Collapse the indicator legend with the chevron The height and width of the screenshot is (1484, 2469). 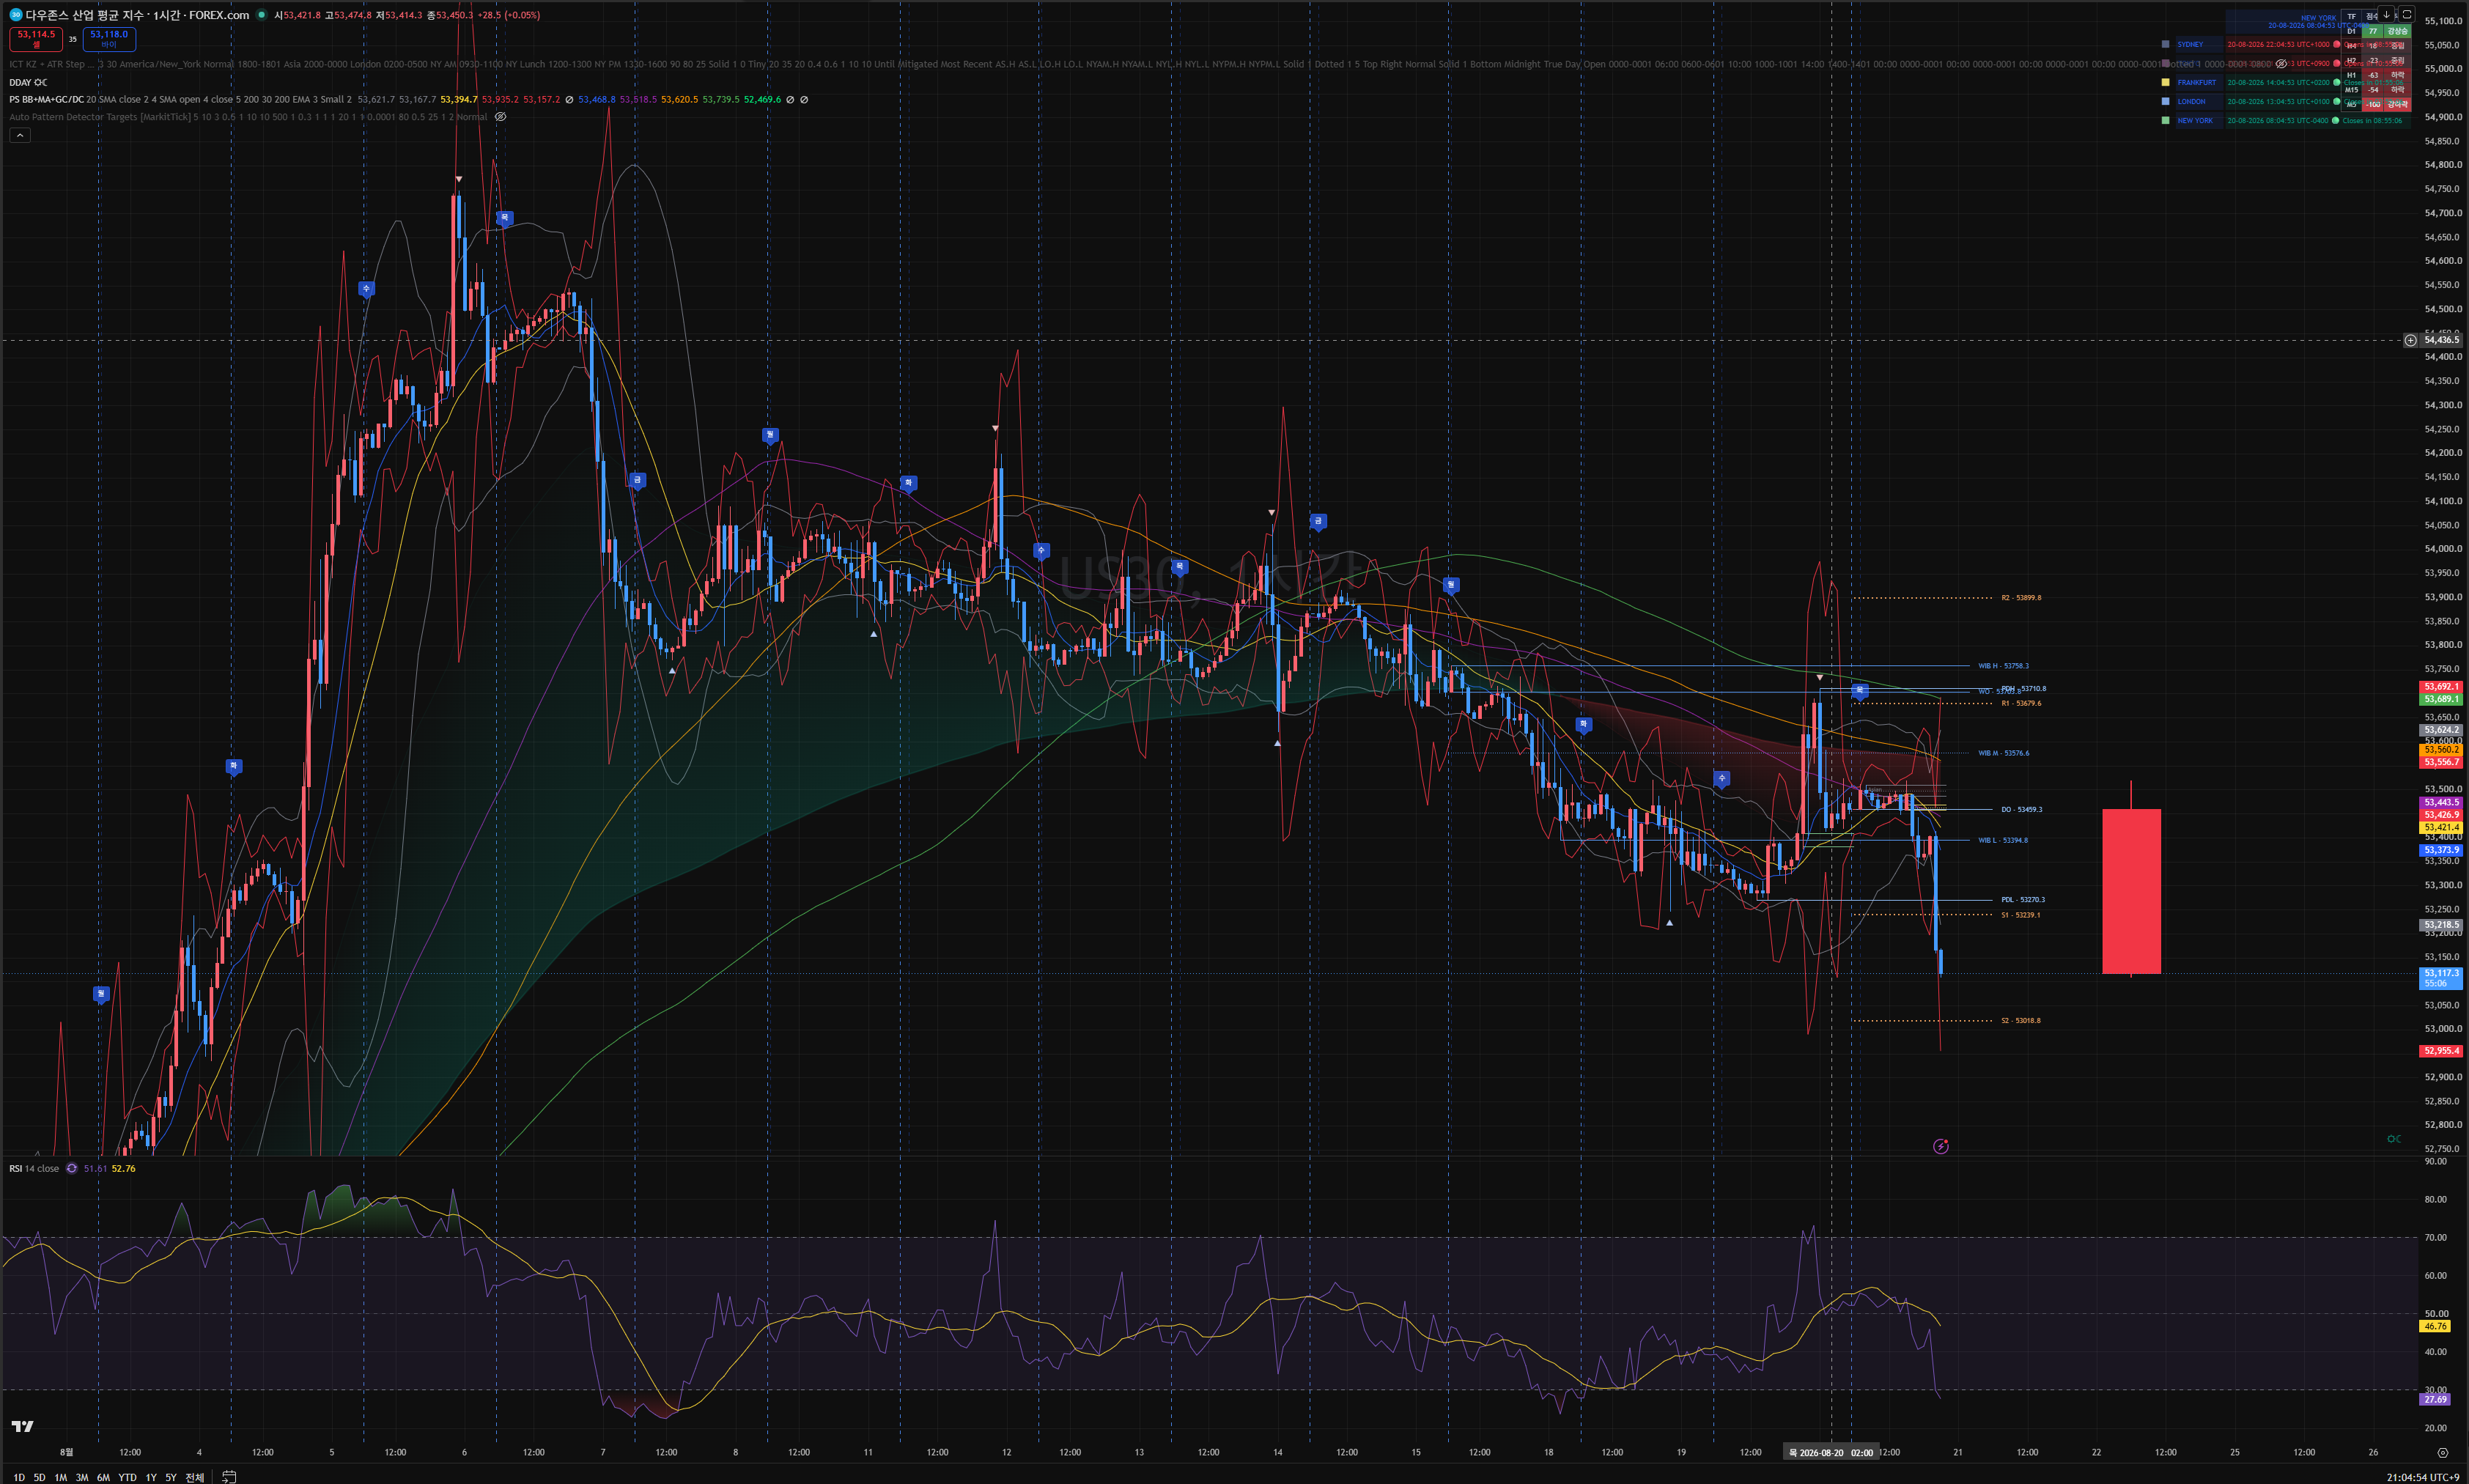point(20,135)
